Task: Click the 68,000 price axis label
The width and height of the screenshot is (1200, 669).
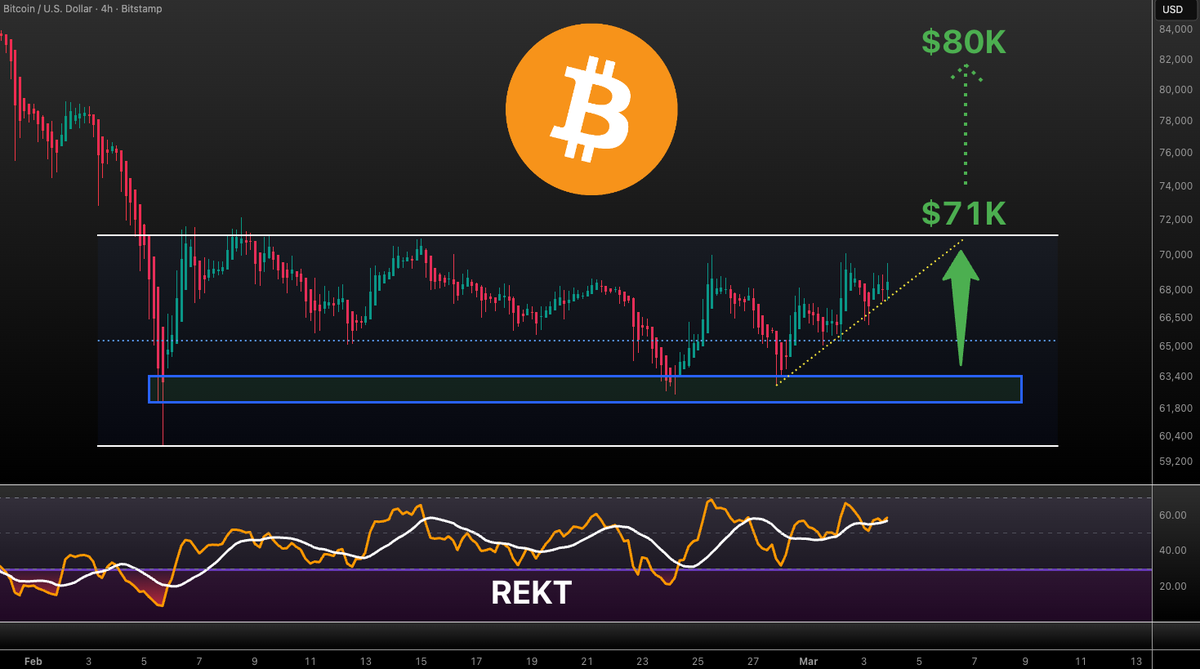Action: point(1176,291)
